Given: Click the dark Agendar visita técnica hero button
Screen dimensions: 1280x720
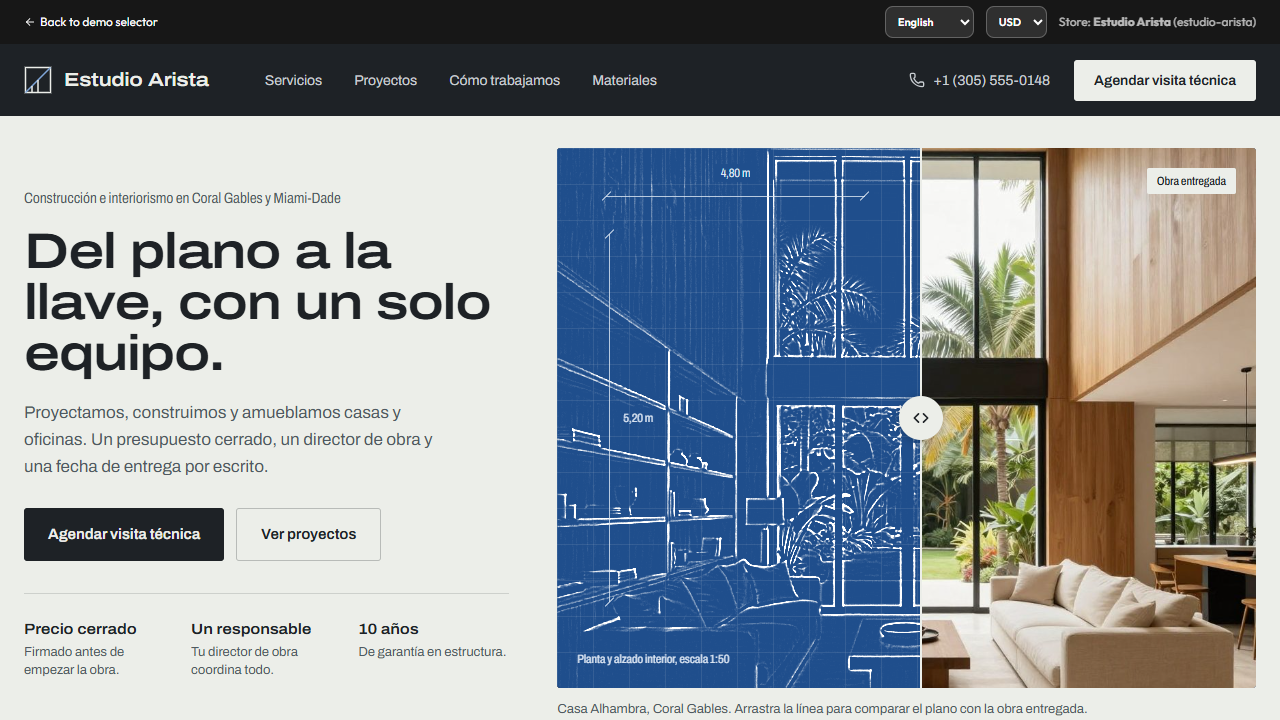Looking at the screenshot, I should (124, 534).
